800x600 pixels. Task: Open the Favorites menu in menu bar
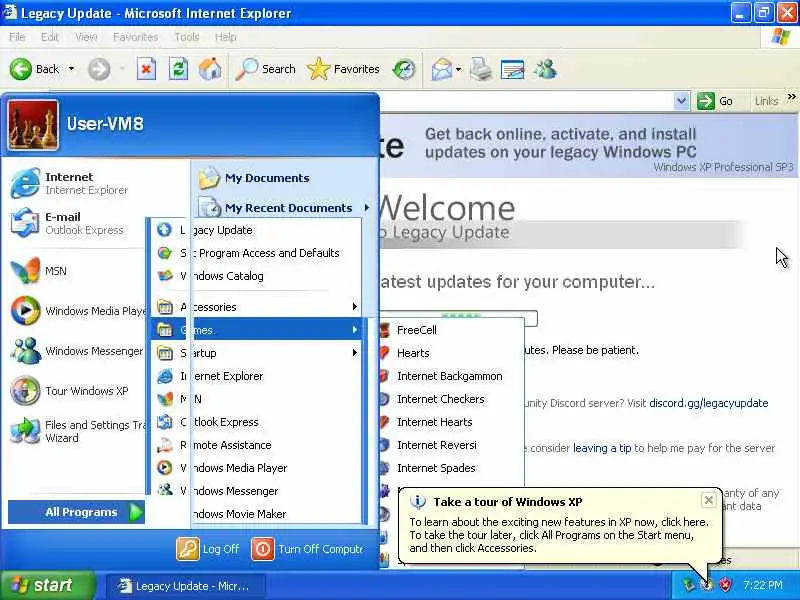[135, 37]
